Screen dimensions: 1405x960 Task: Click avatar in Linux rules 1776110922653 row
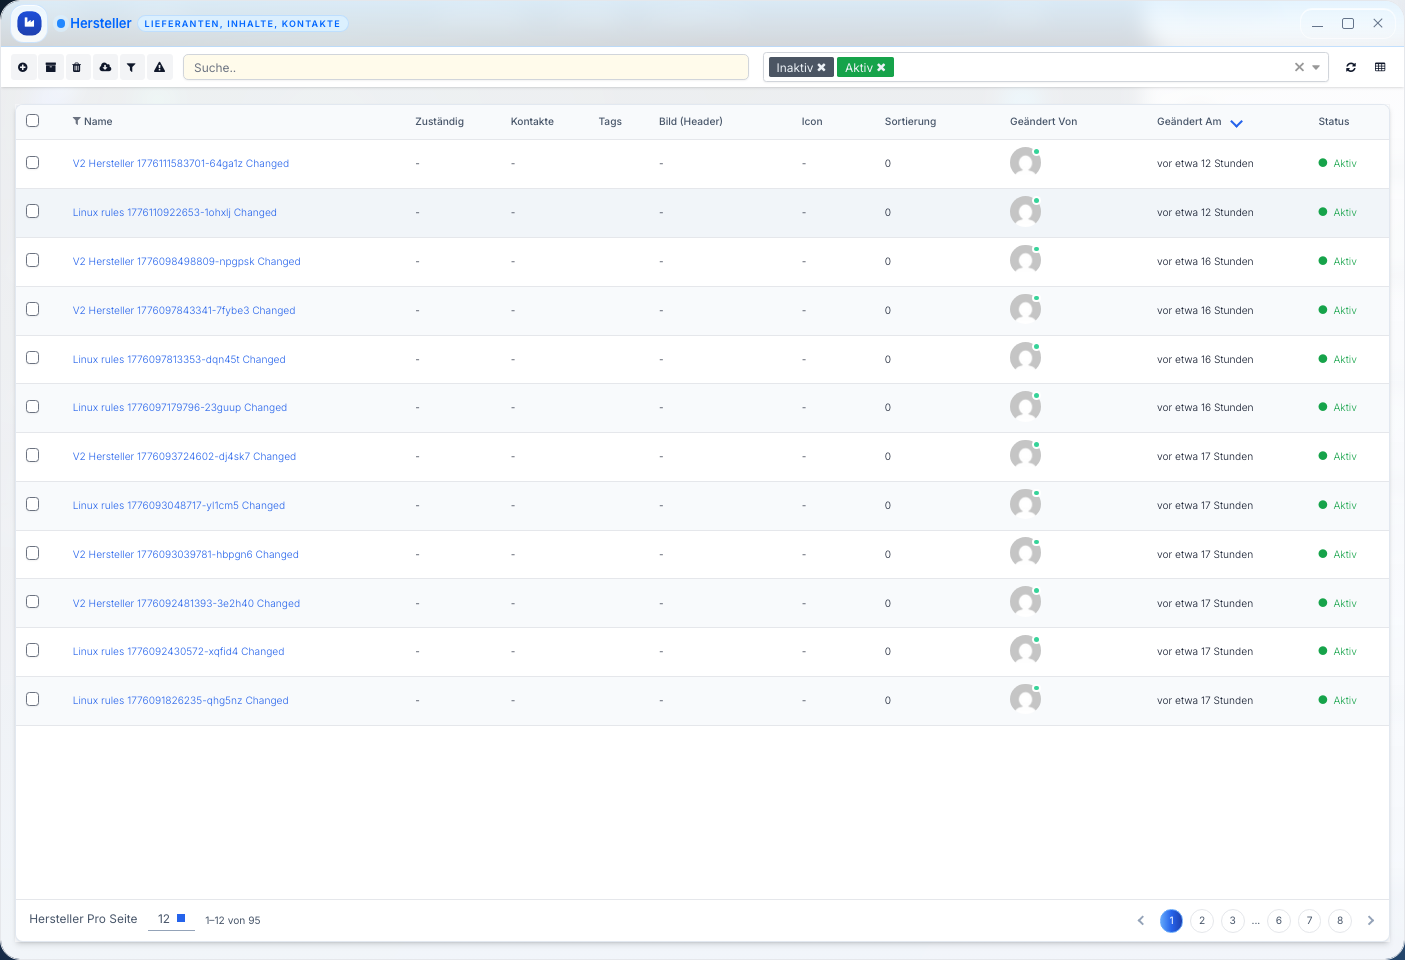coord(1025,211)
